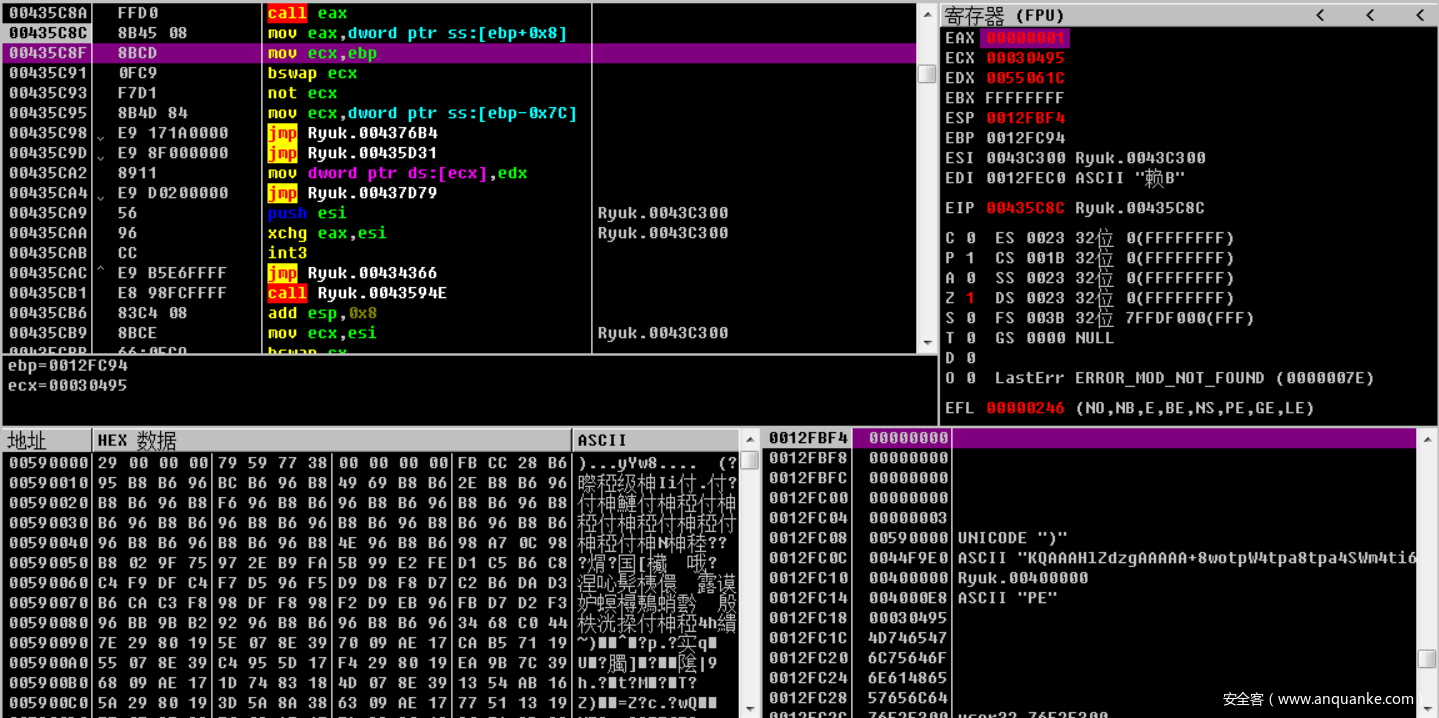Click address 00435CA2 in disassembly
This screenshot has height=718, width=1439.
pos(48,173)
